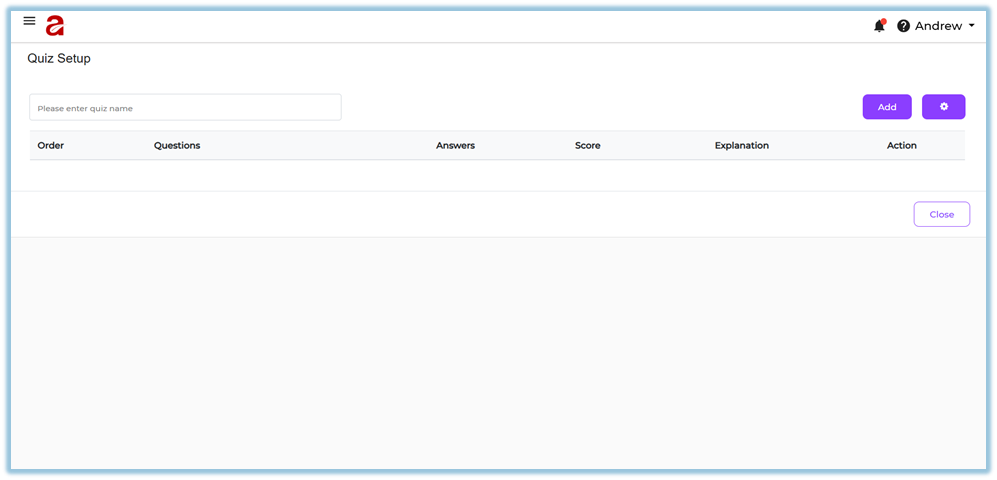Click the Close button

click(x=941, y=214)
